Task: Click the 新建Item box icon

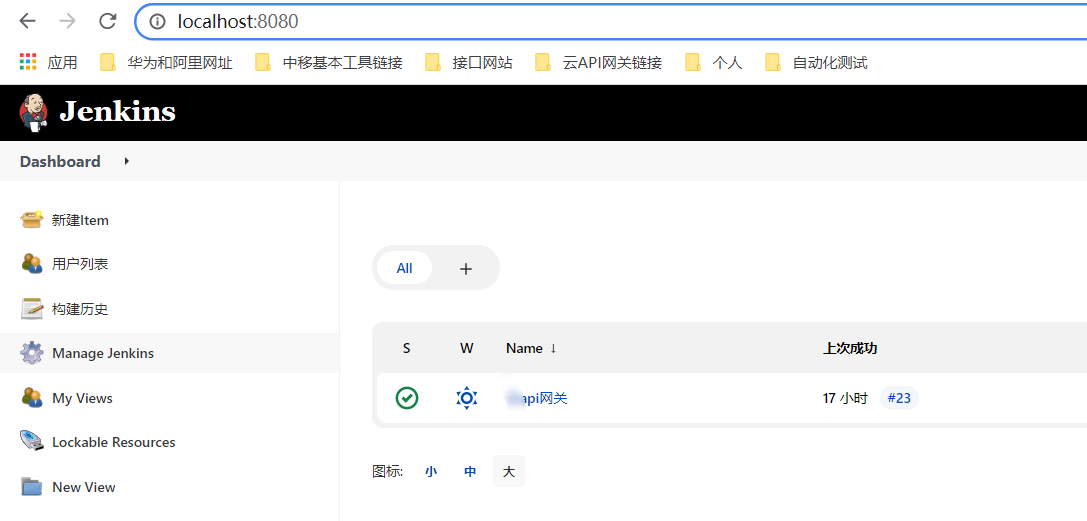Action: 32,220
